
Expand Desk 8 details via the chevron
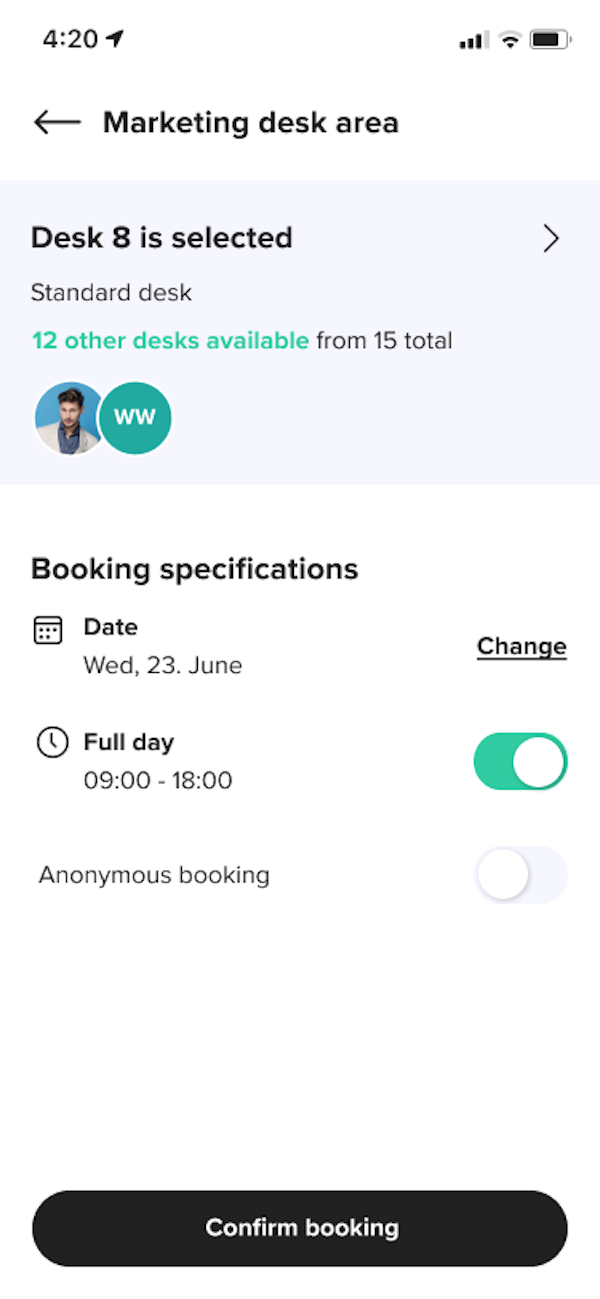tap(549, 238)
